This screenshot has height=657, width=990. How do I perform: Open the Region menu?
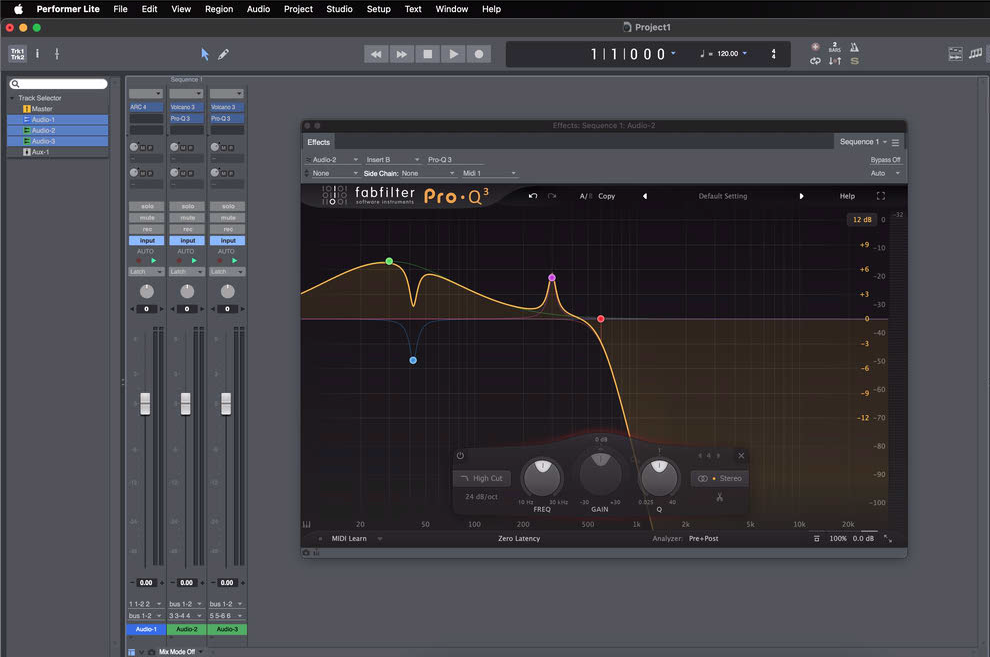pyautogui.click(x=218, y=9)
